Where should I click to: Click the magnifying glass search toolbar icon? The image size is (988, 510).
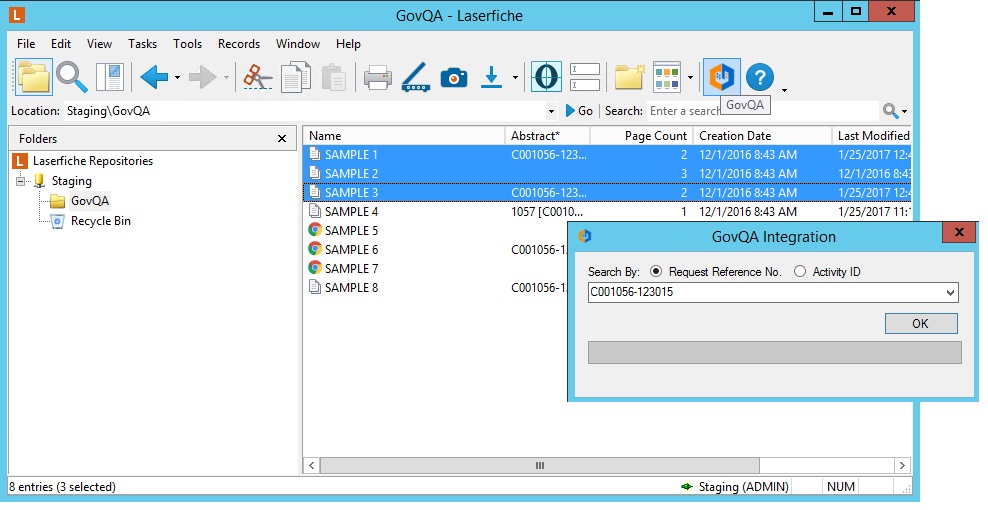coord(71,77)
